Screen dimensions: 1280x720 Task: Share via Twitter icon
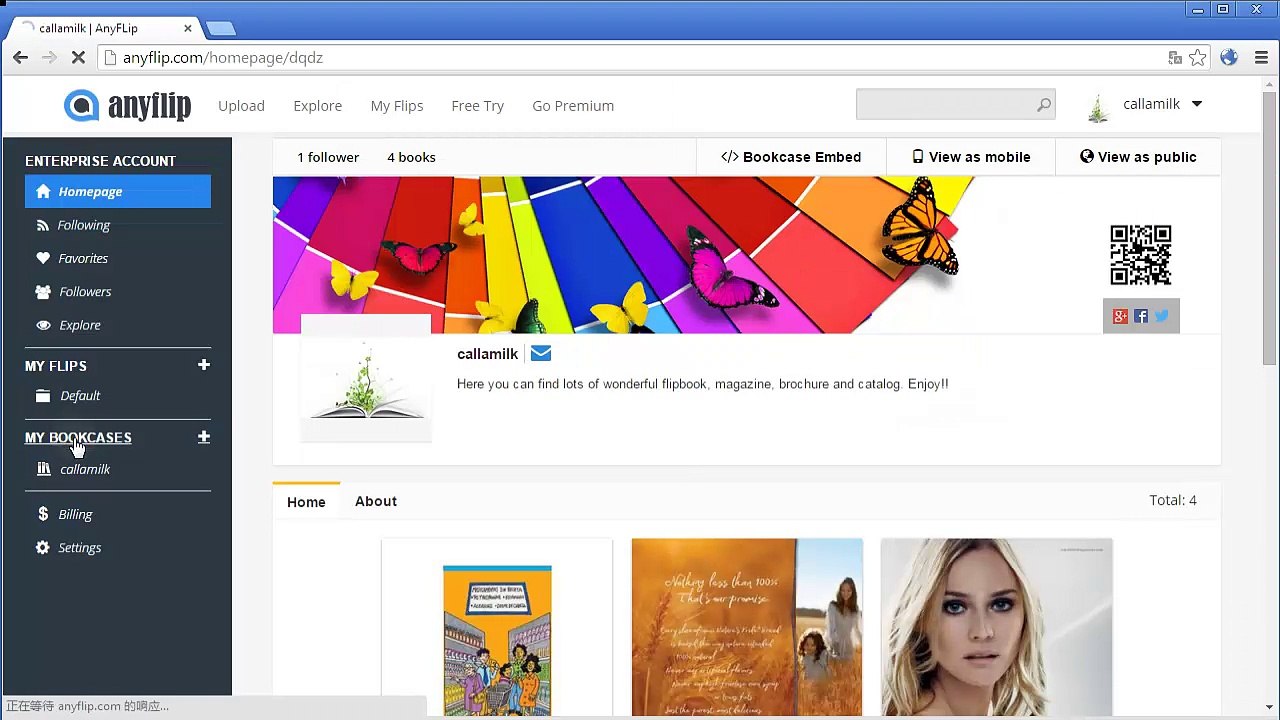coord(1161,316)
